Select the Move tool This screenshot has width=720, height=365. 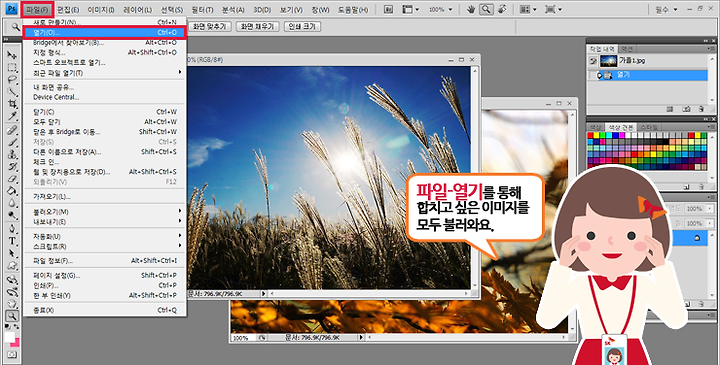(12, 55)
